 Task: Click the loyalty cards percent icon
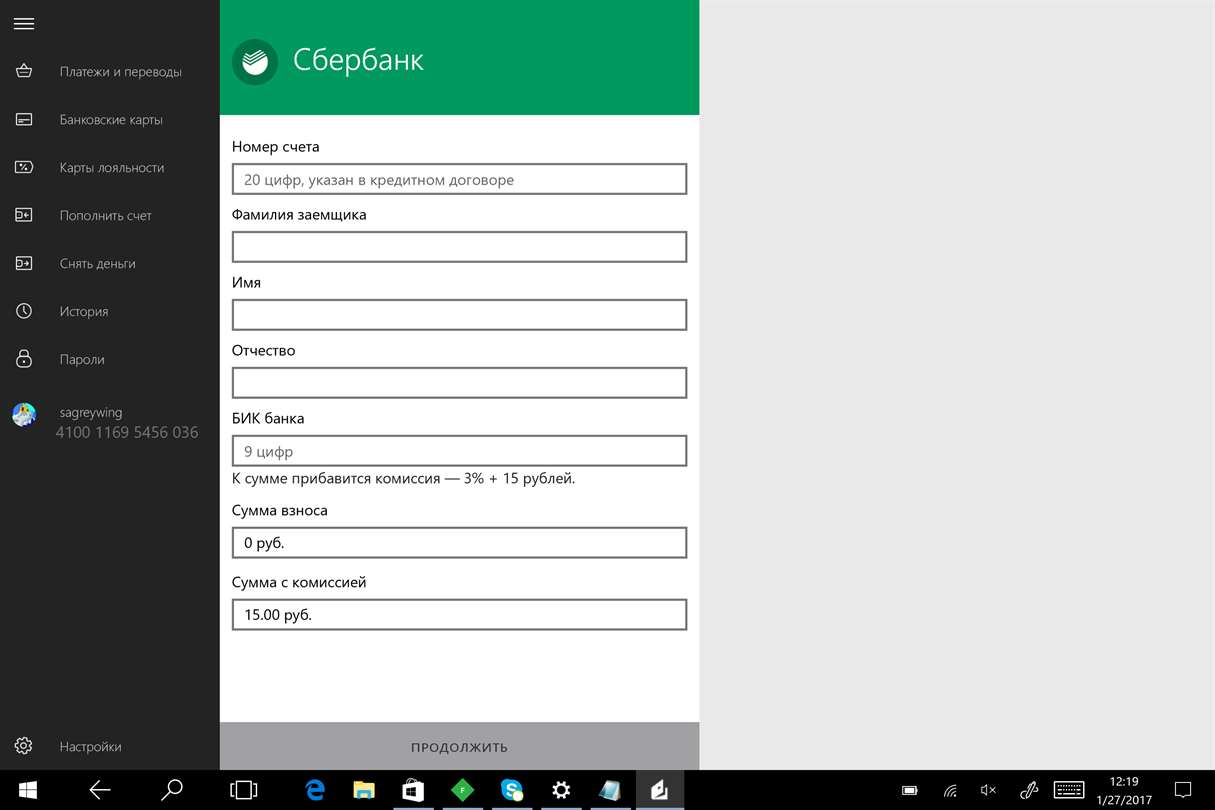click(24, 168)
